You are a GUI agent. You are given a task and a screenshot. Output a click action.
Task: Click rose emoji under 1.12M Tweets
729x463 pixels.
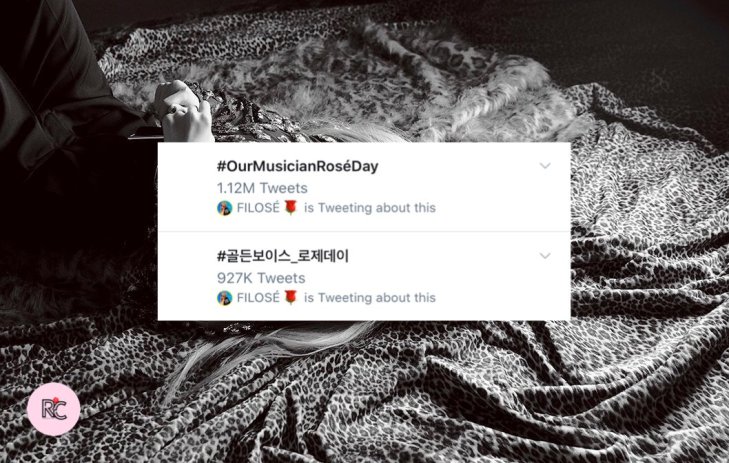point(291,207)
